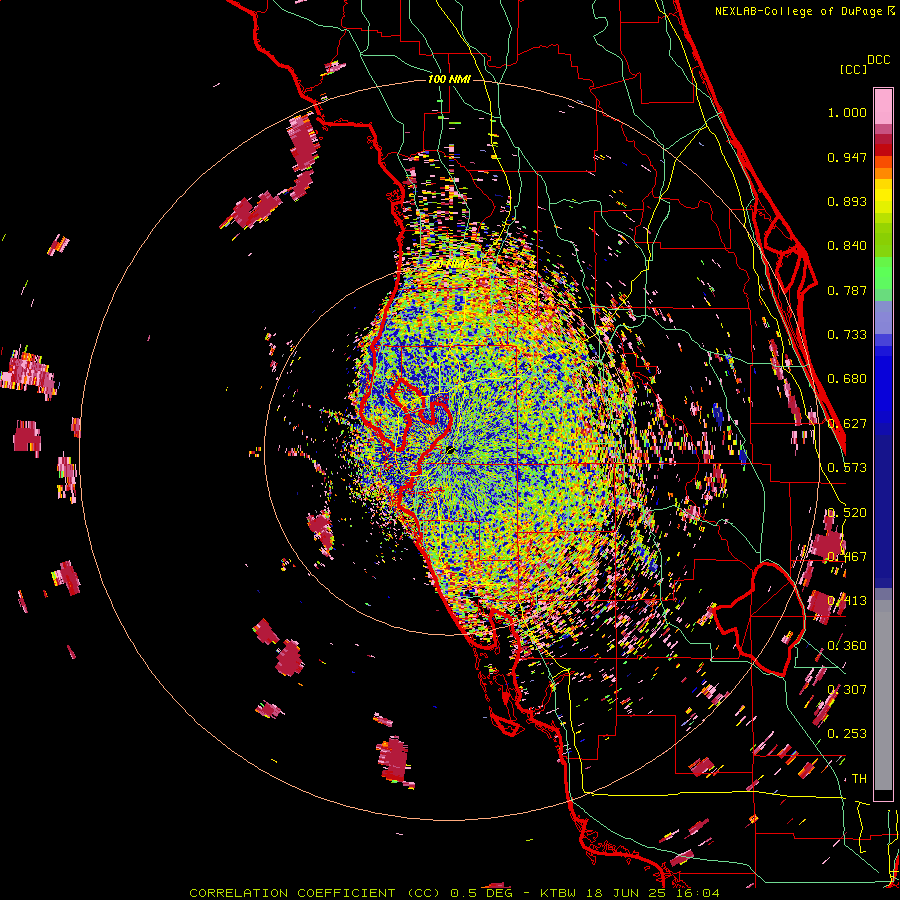Click the DCC [CC] legend heading
Image resolution: width=900 pixels, height=900 pixels.
(x=864, y=64)
